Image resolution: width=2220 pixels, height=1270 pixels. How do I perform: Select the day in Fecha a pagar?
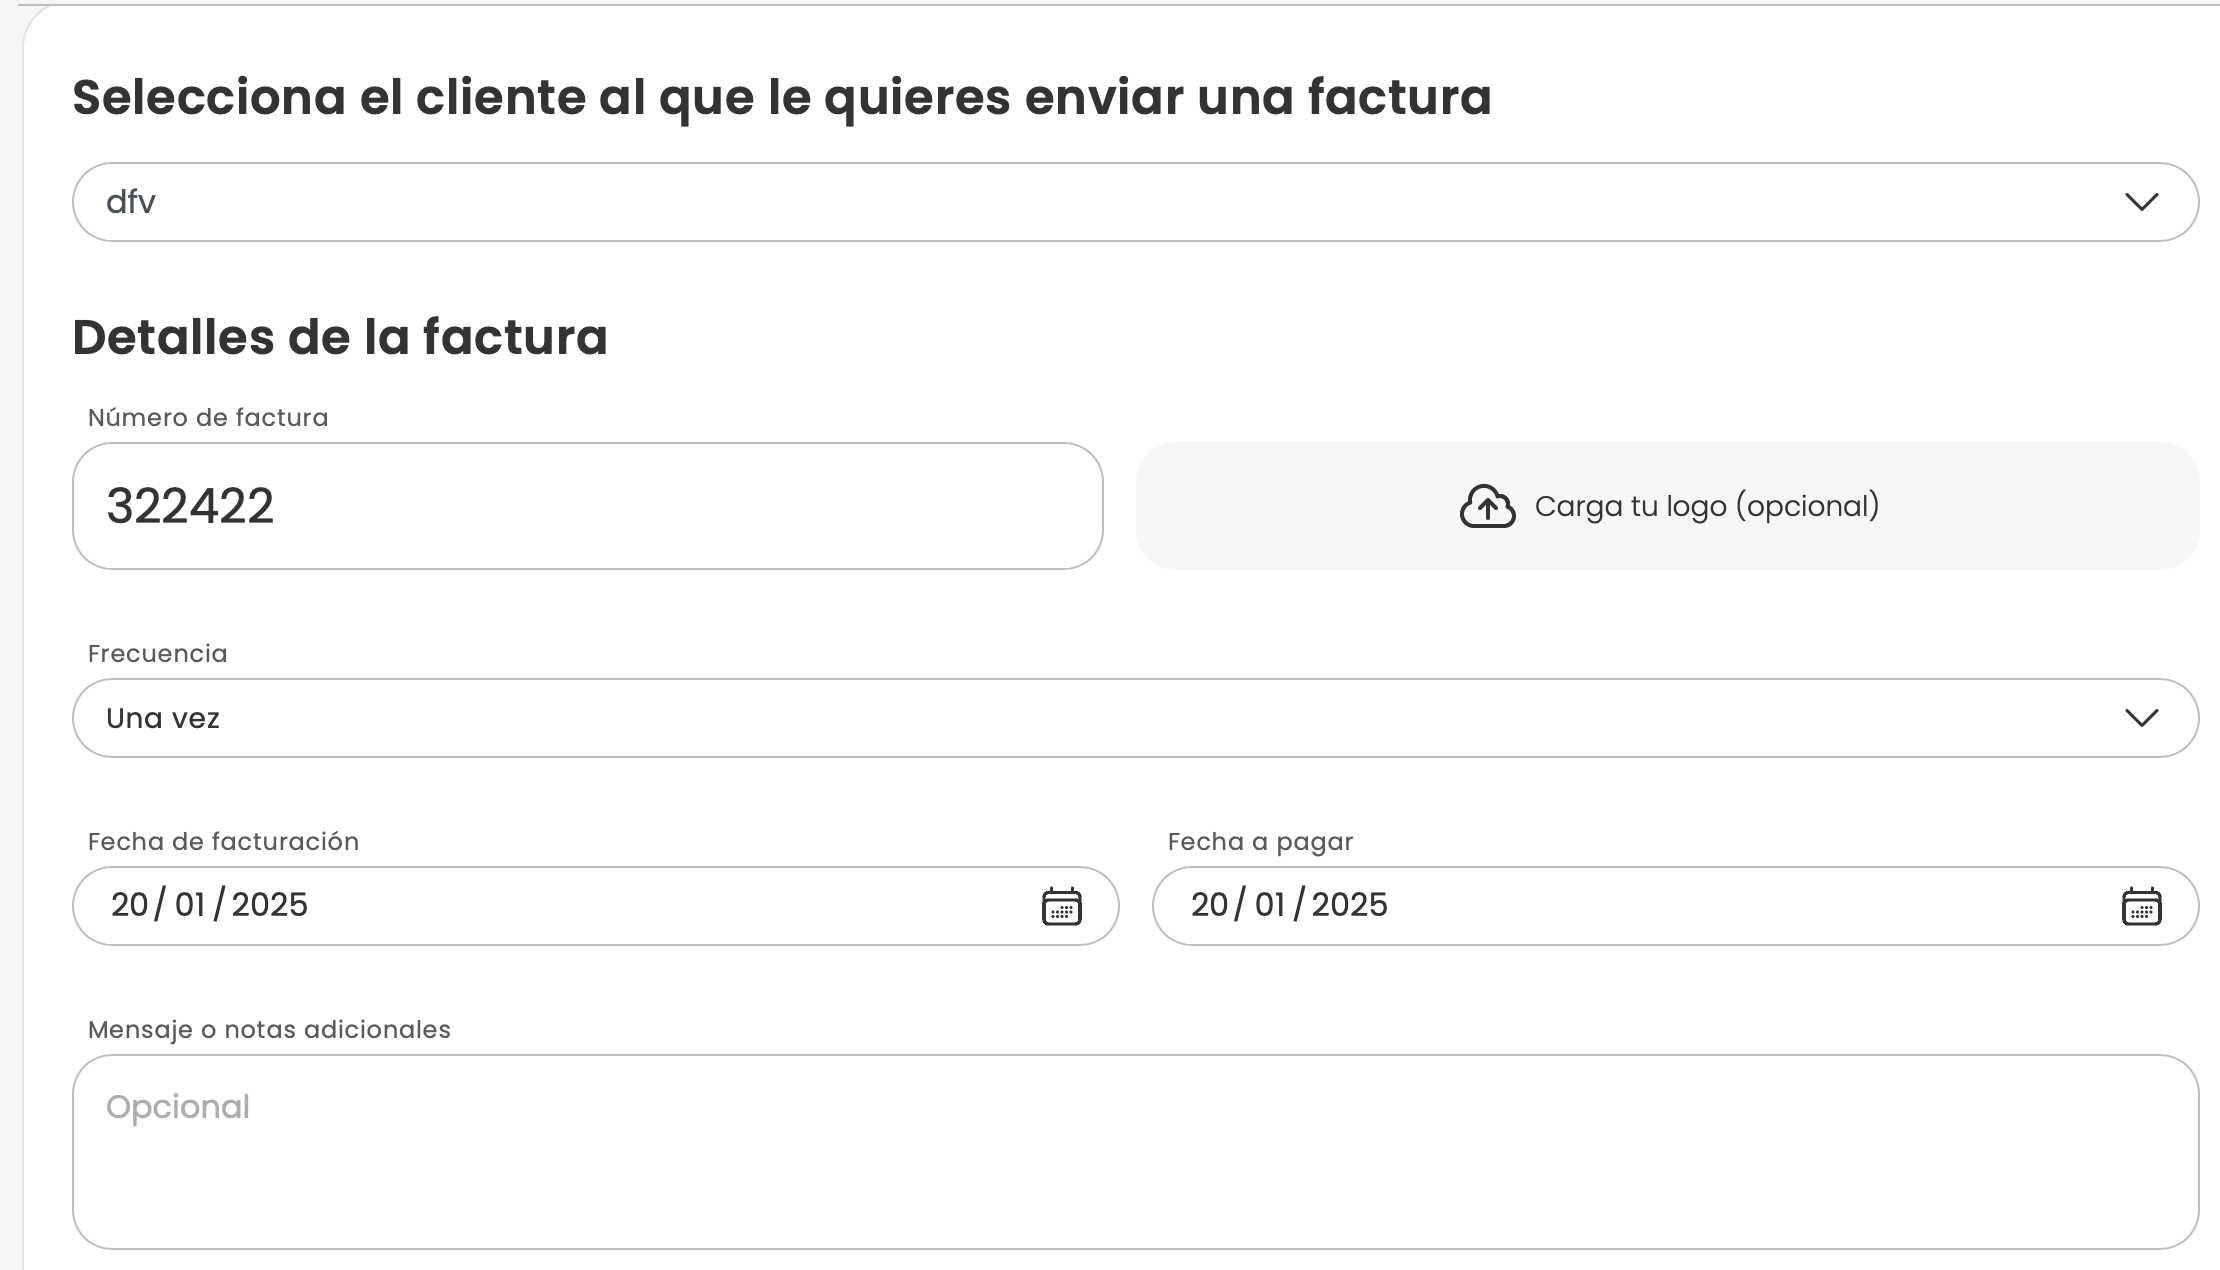1210,905
